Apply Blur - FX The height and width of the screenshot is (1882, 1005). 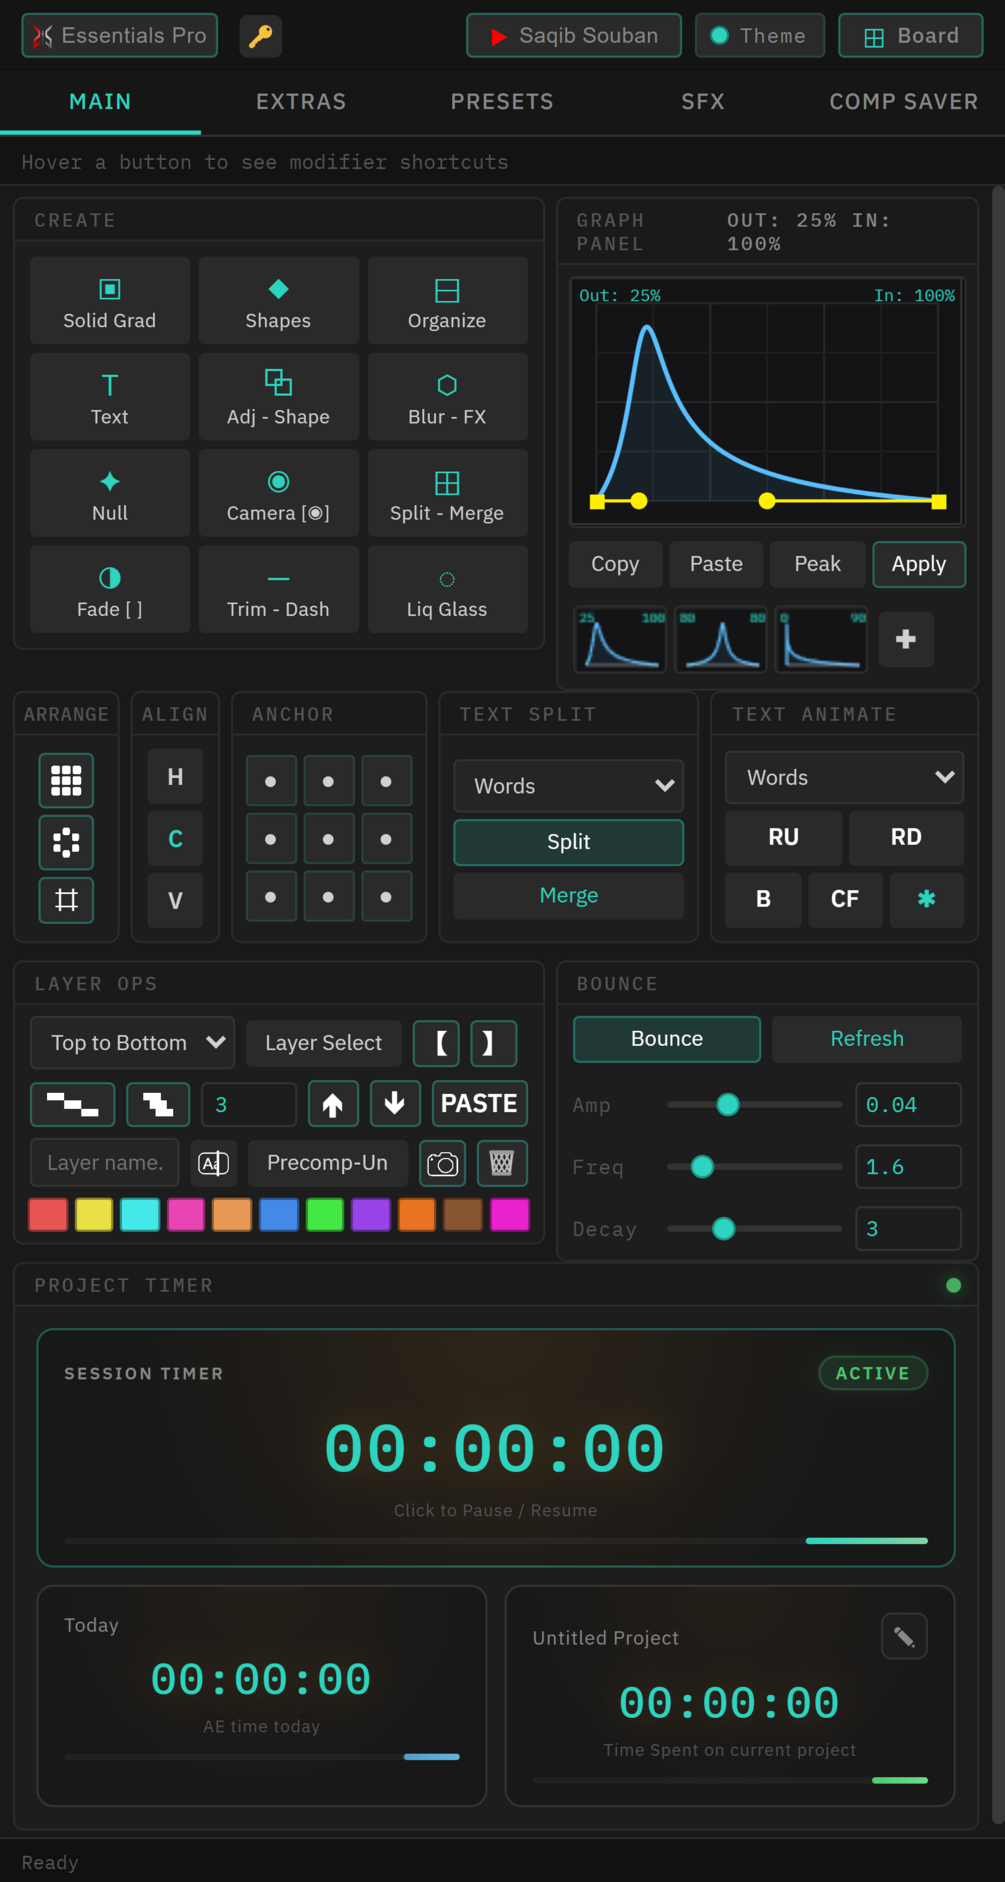(x=447, y=397)
